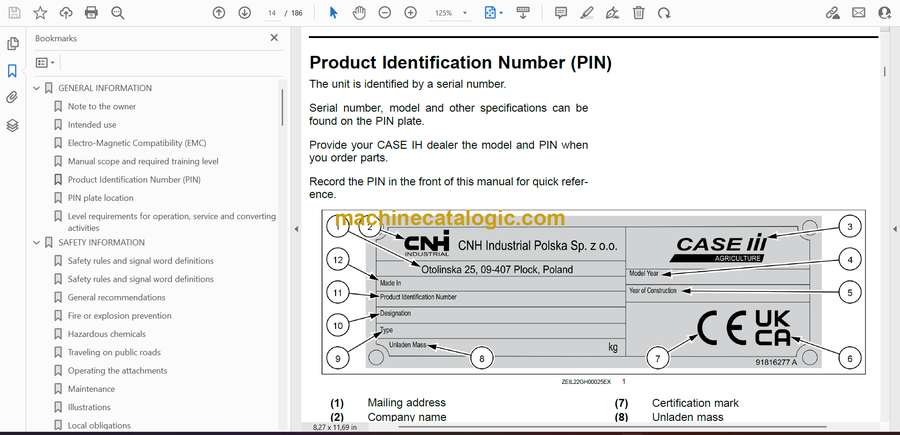The height and width of the screenshot is (435, 900).
Task: Click the Unladen mass legend text
Action: (x=688, y=417)
